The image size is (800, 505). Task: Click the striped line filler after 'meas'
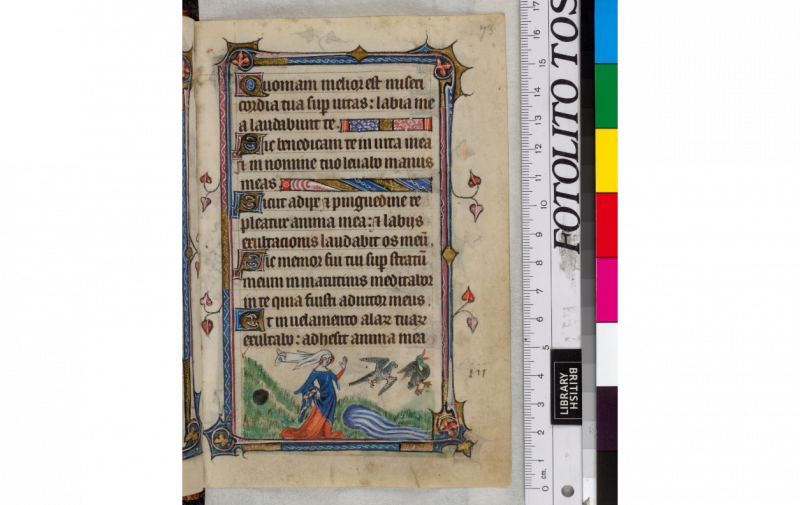coord(355,185)
